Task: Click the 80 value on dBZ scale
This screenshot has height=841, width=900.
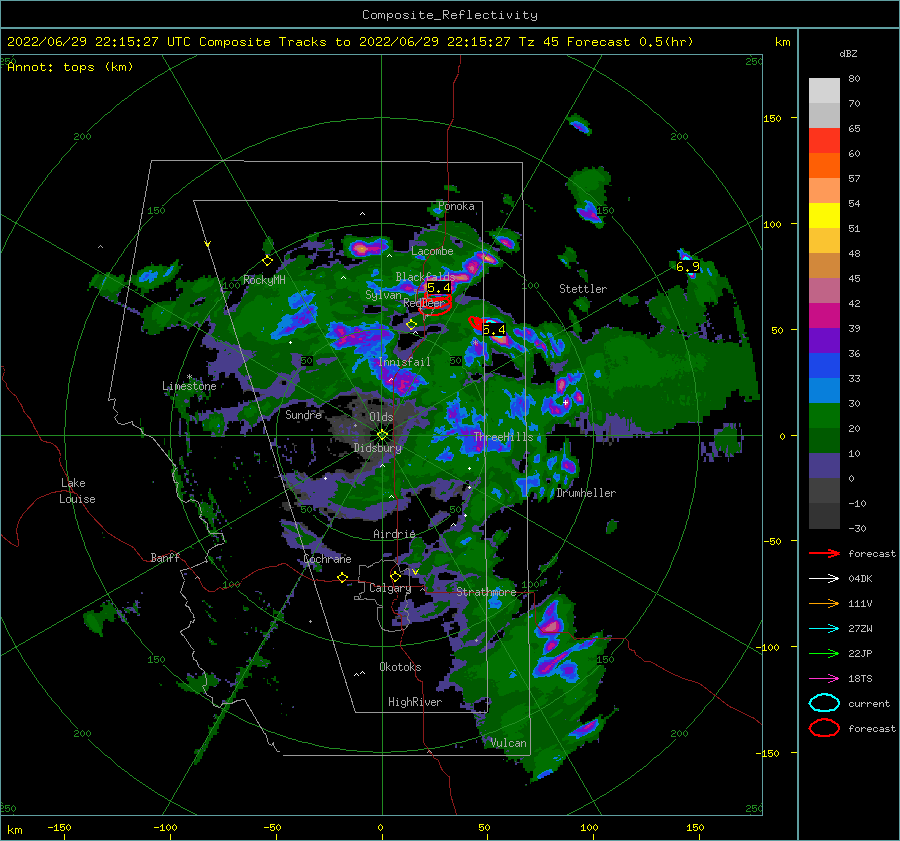Action: pyautogui.click(x=854, y=79)
